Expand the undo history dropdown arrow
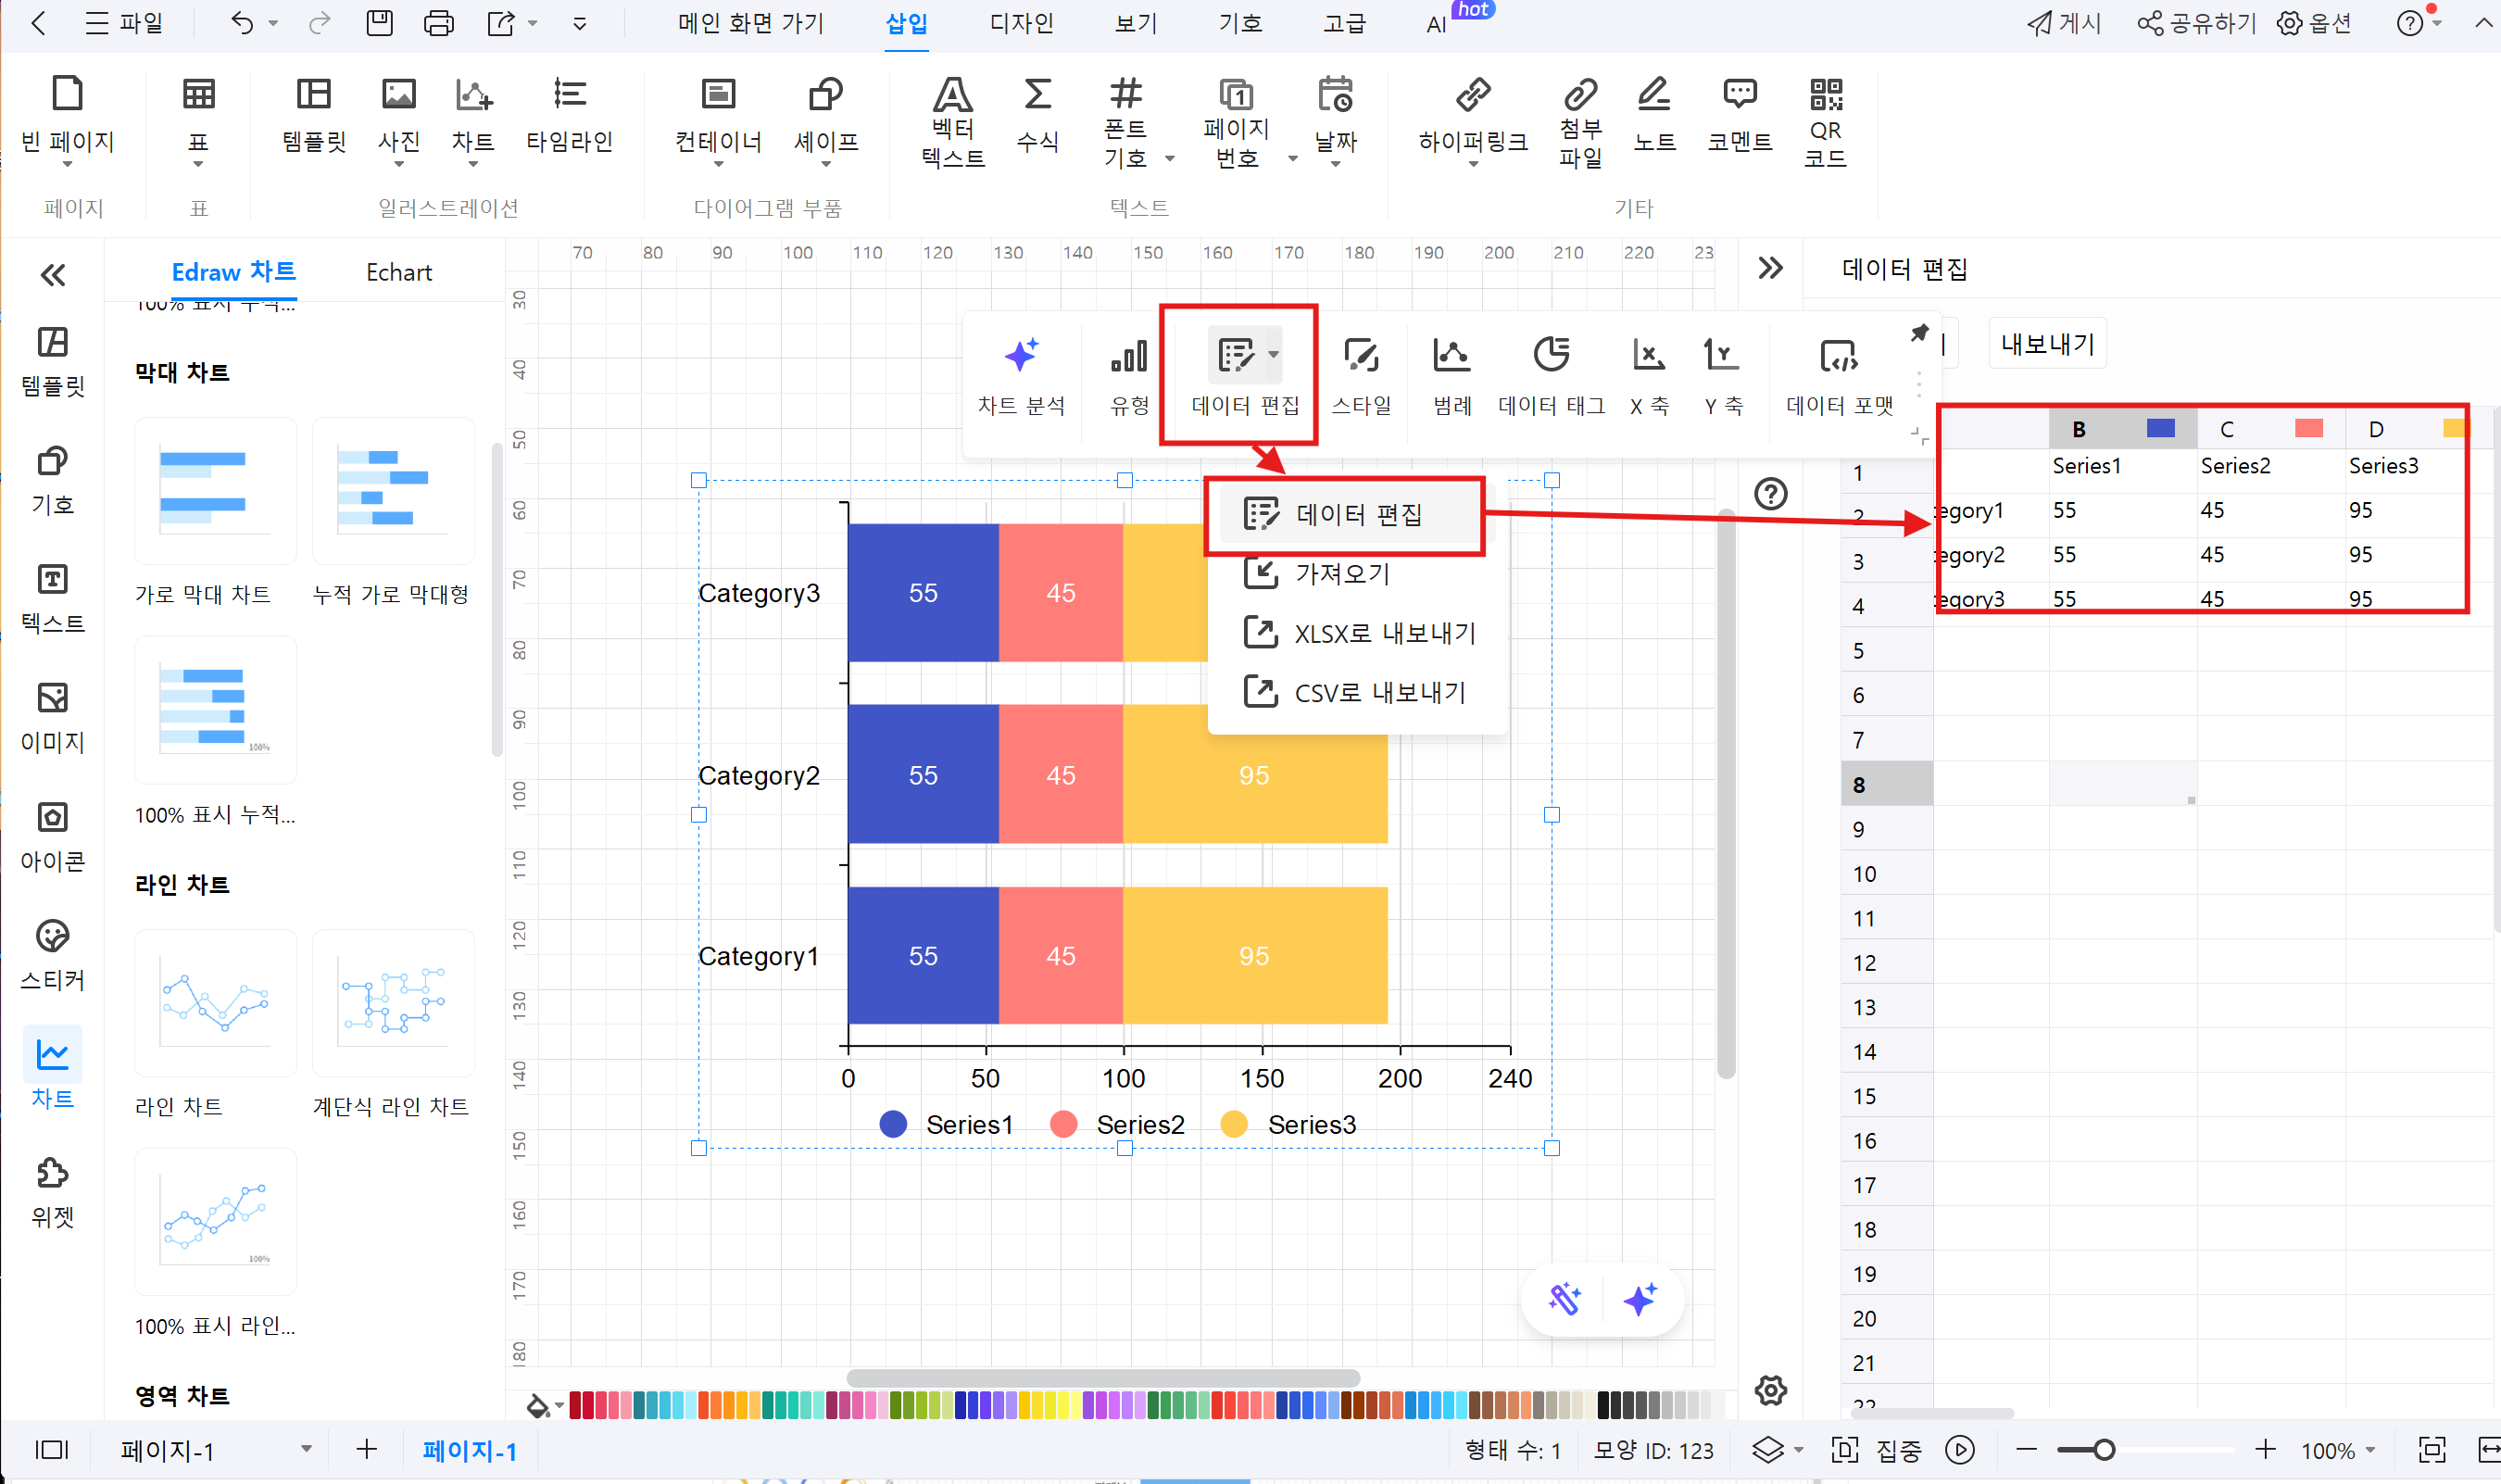2501x1484 pixels. pyautogui.click(x=272, y=22)
